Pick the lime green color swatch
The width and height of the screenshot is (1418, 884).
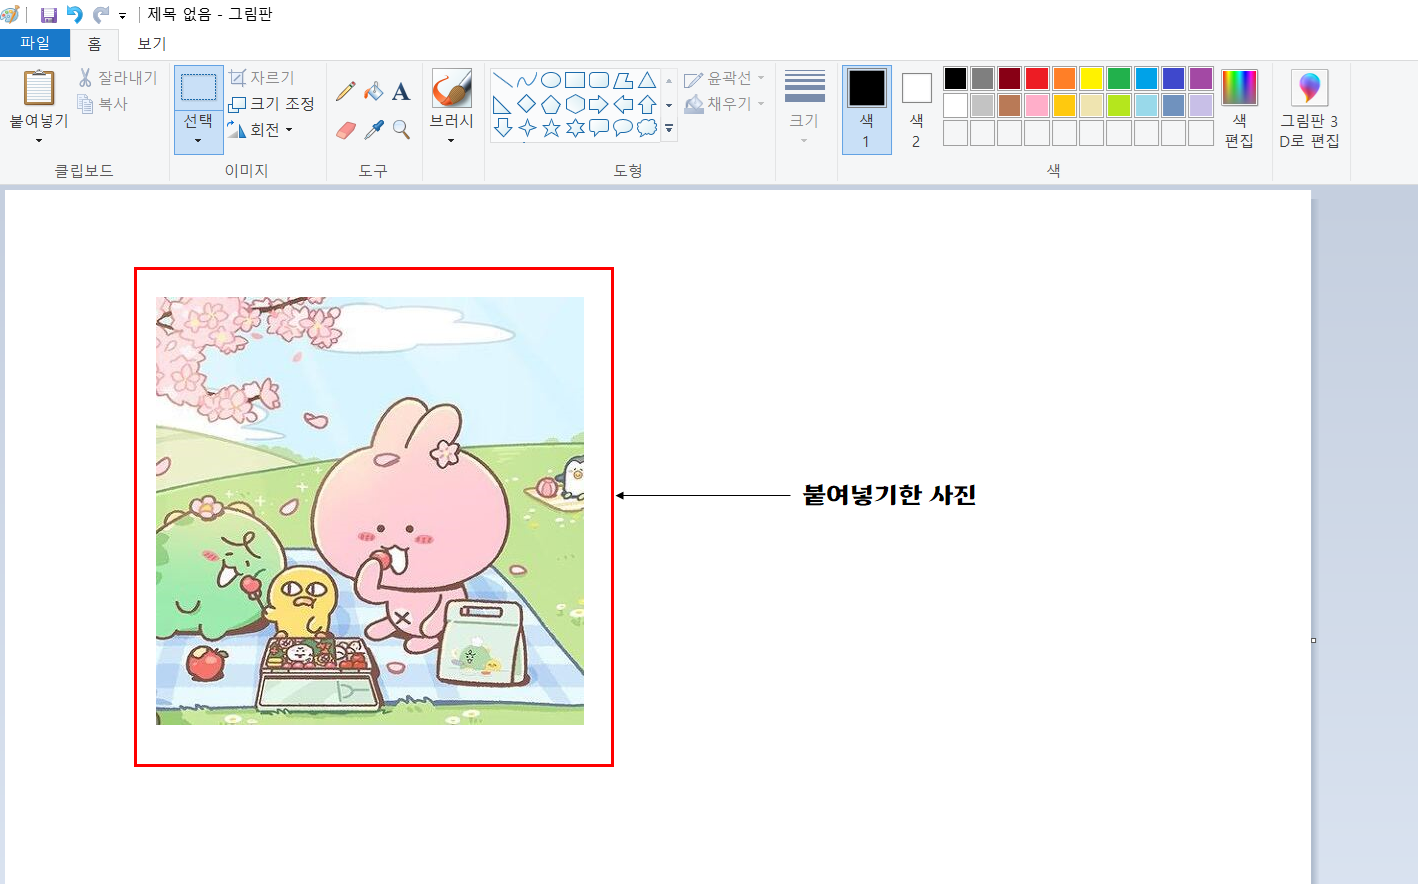1119,105
